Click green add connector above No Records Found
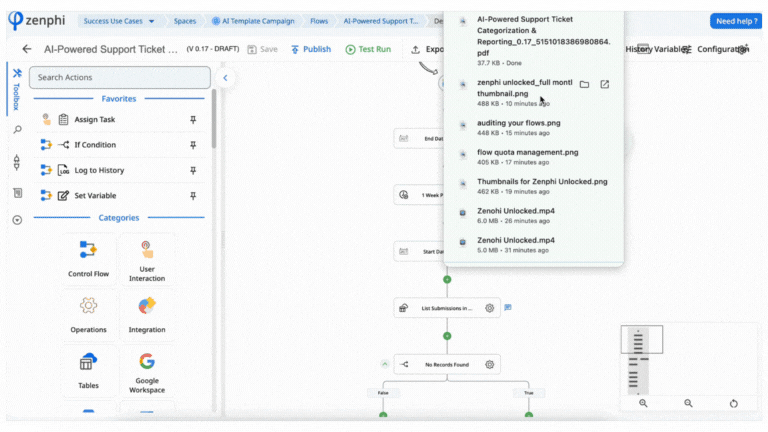 click(447, 336)
